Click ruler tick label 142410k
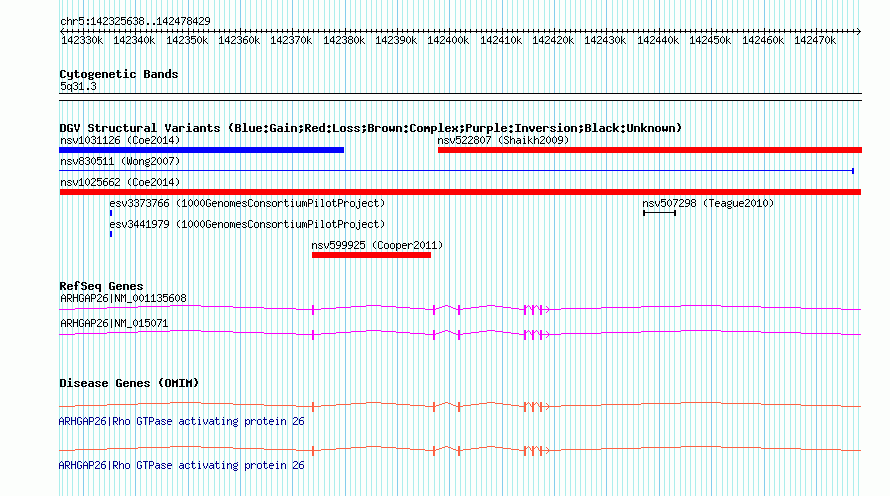This screenshot has width=890, height=496. coord(501,40)
